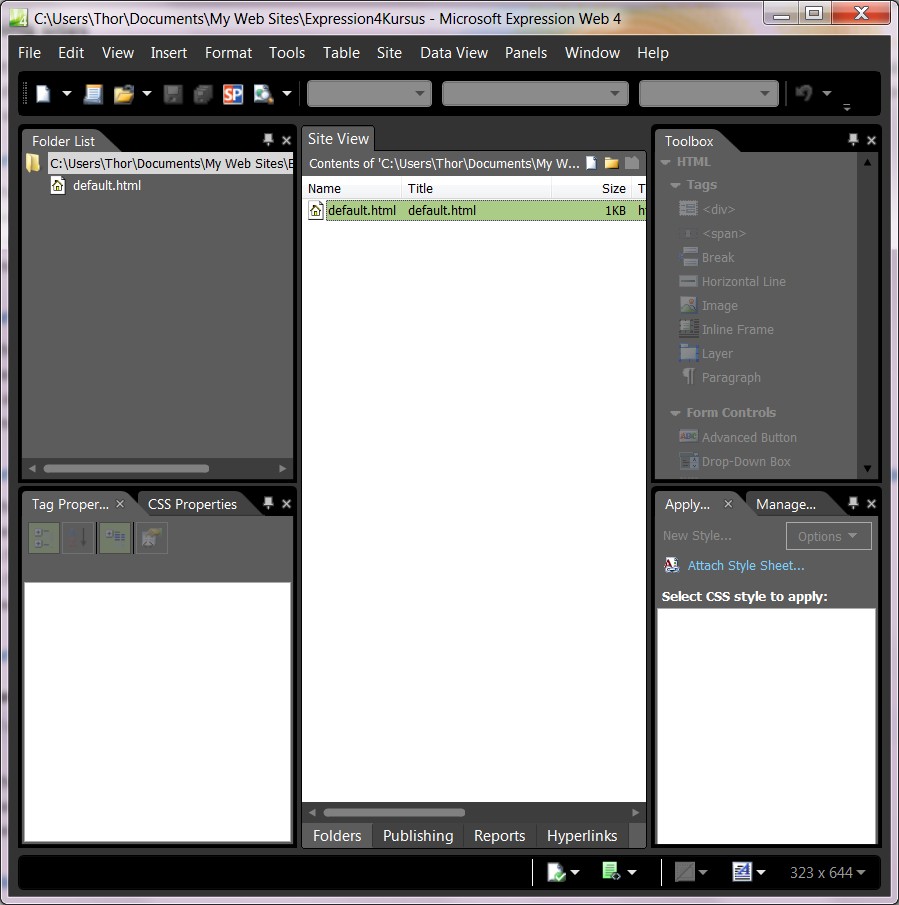Click Attach Style Sheet link

(746, 565)
